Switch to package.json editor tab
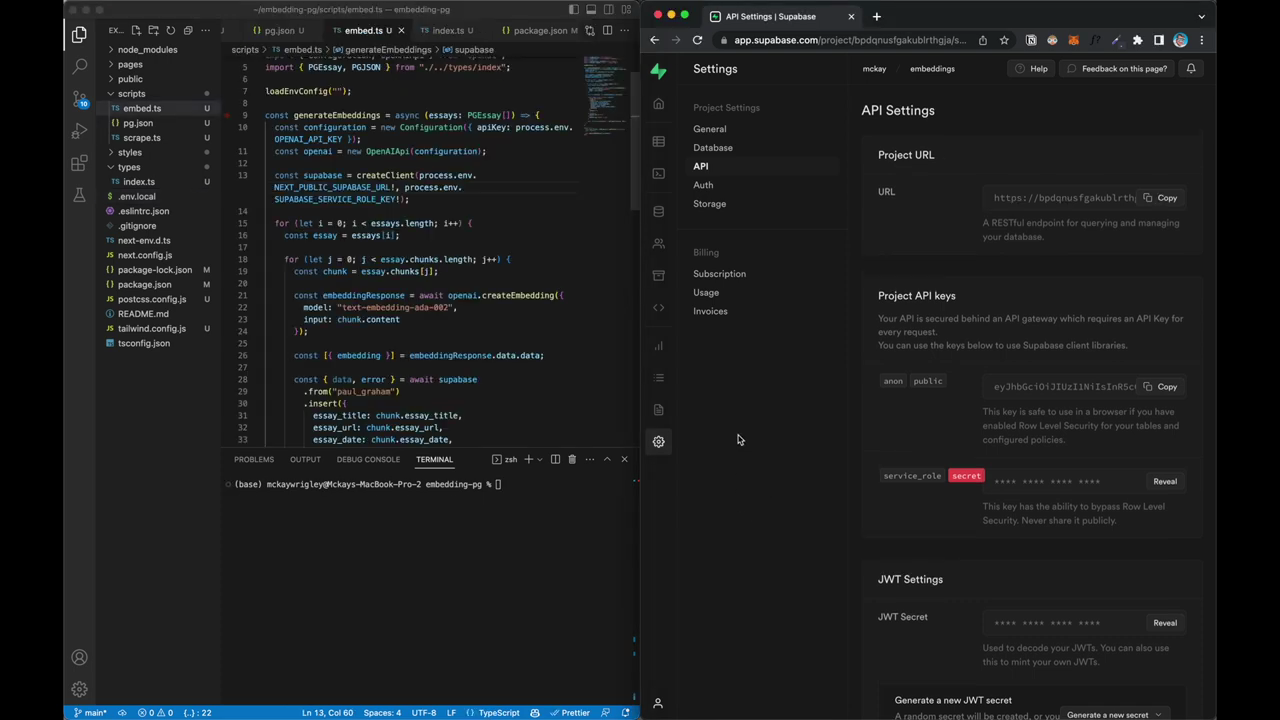Image resolution: width=1280 pixels, height=720 pixels. [x=540, y=31]
